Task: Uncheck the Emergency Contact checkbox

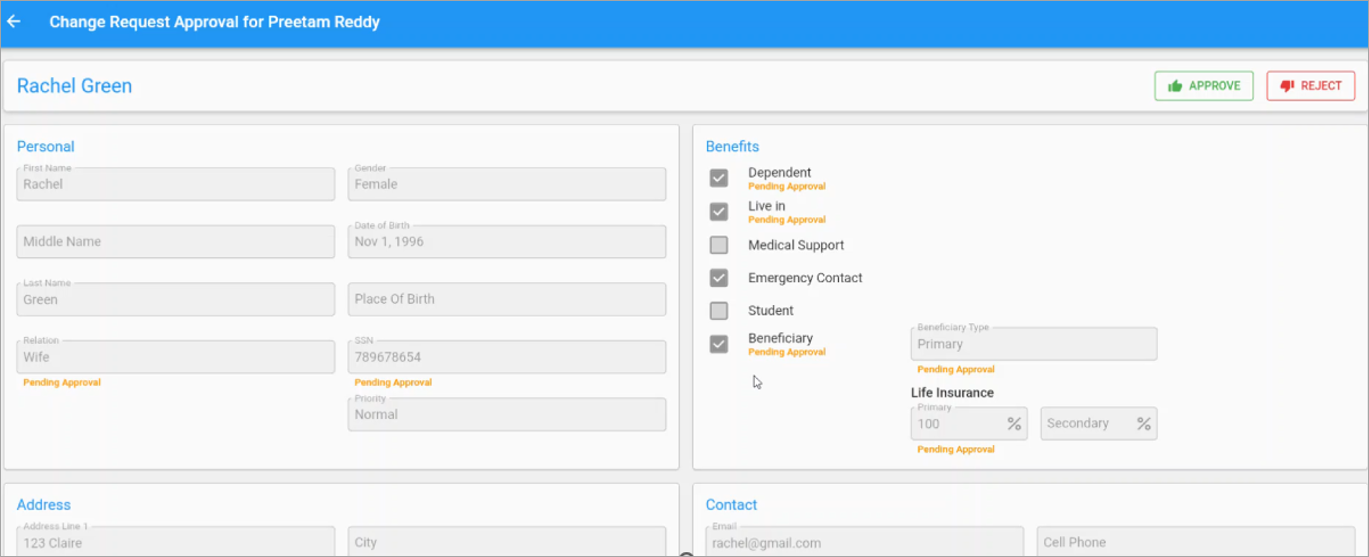Action: click(719, 278)
